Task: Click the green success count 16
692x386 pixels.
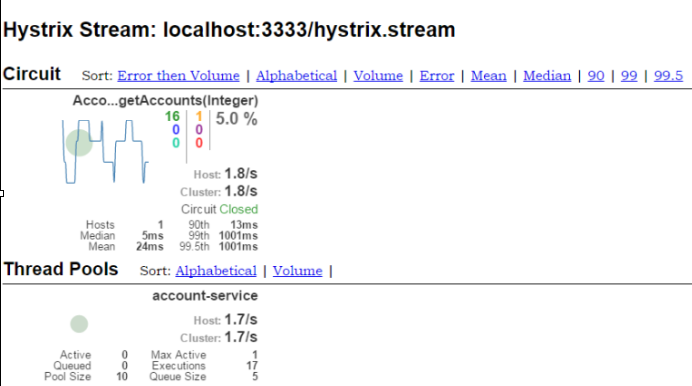Action: point(172,116)
